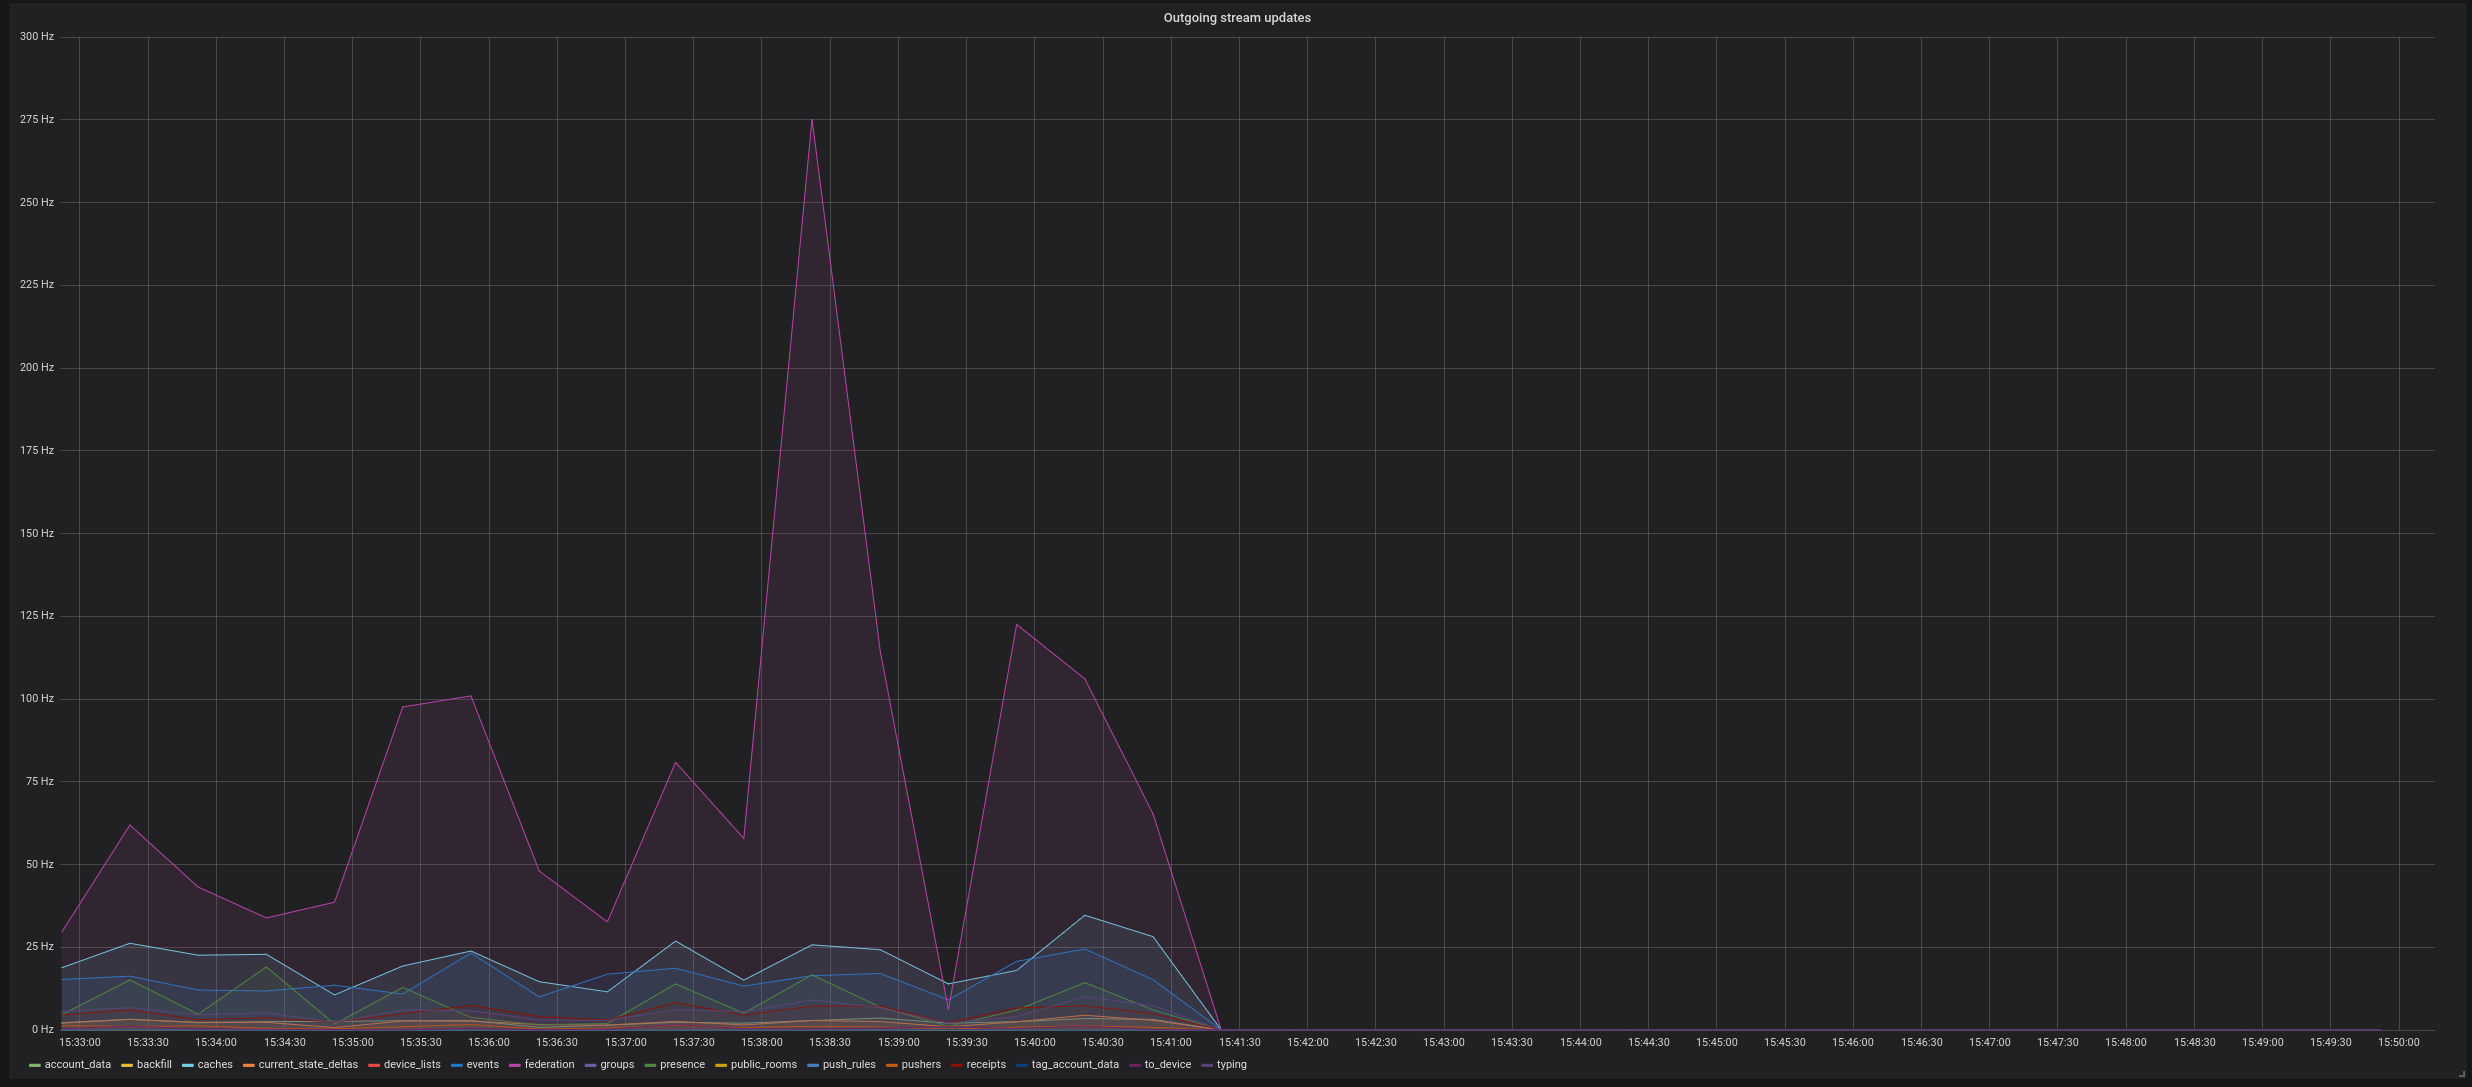Toggle the presence series label
2472x1087 pixels.
pos(682,1065)
